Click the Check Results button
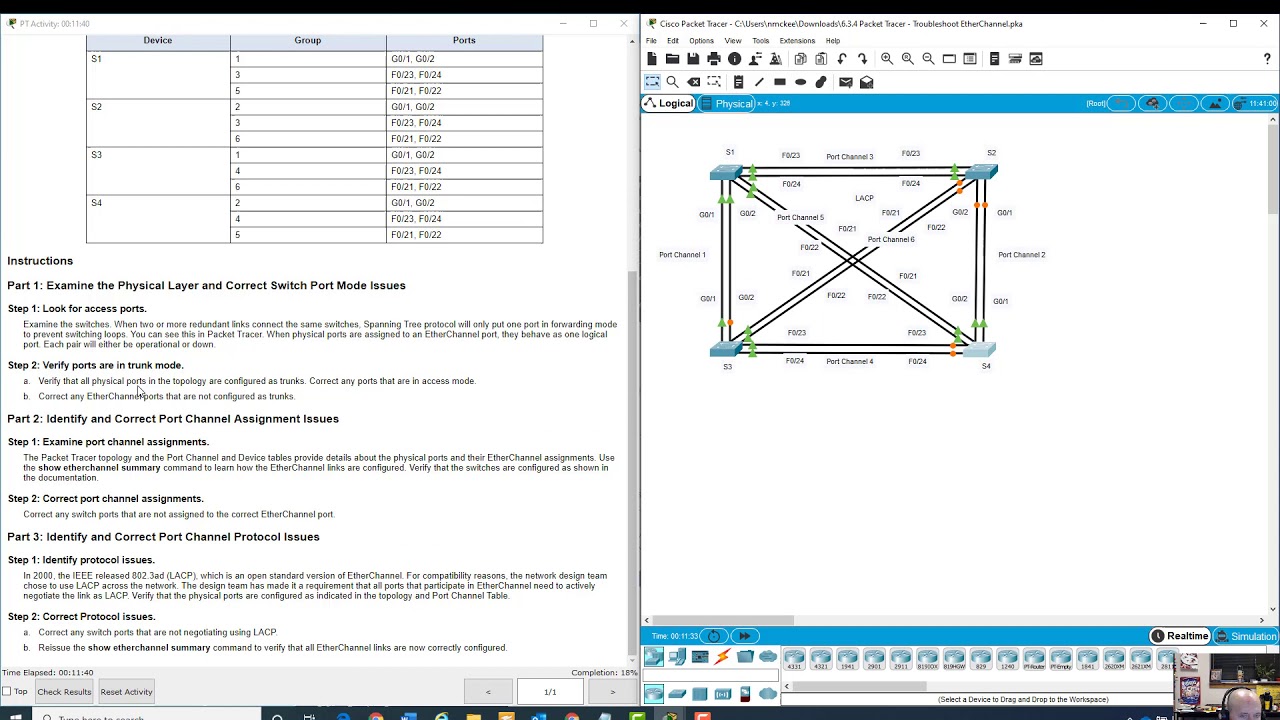 (64, 692)
